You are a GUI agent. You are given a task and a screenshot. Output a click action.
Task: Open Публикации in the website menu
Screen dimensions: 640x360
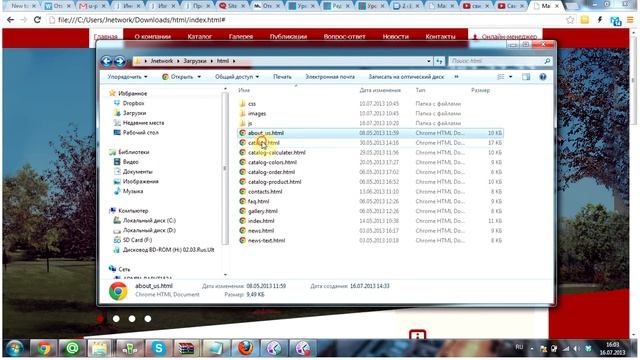[x=288, y=36]
